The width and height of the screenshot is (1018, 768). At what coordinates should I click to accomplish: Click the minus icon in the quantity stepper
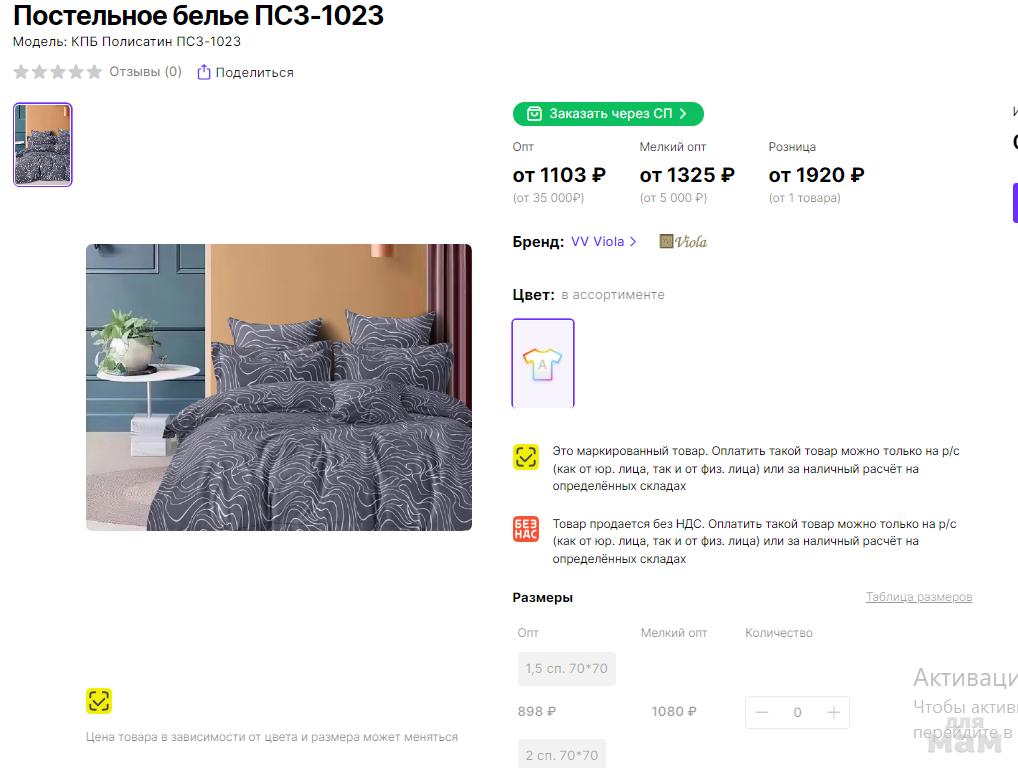(762, 712)
